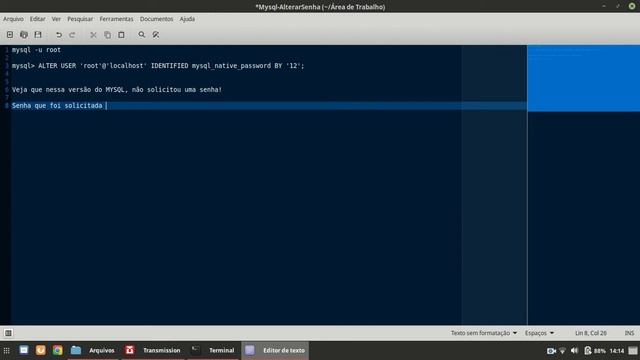This screenshot has height=360, width=640.
Task: Open the Wi-Fi network tray icon
Action: pos(562,351)
